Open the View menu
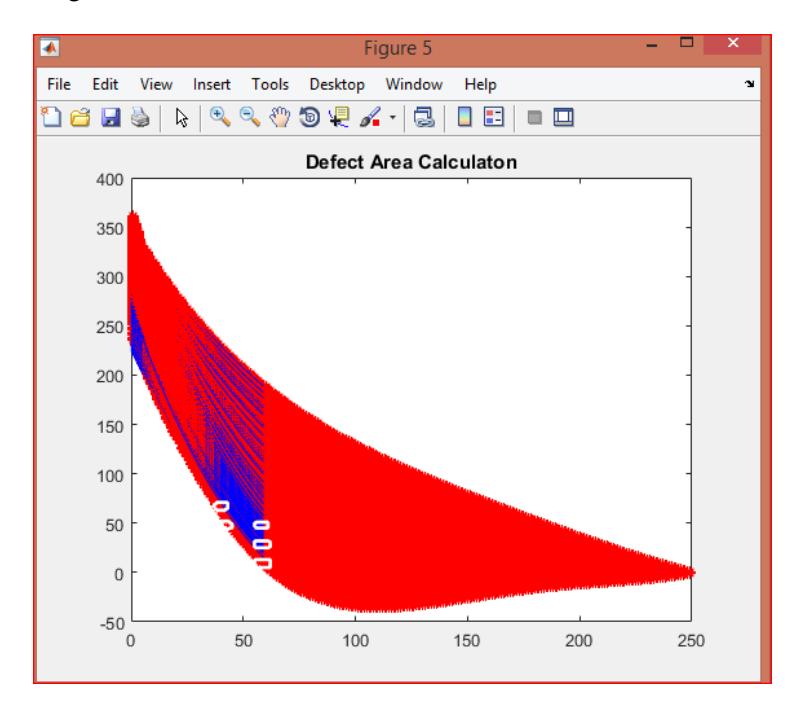Viewport: 805px width, 717px height. point(156,84)
